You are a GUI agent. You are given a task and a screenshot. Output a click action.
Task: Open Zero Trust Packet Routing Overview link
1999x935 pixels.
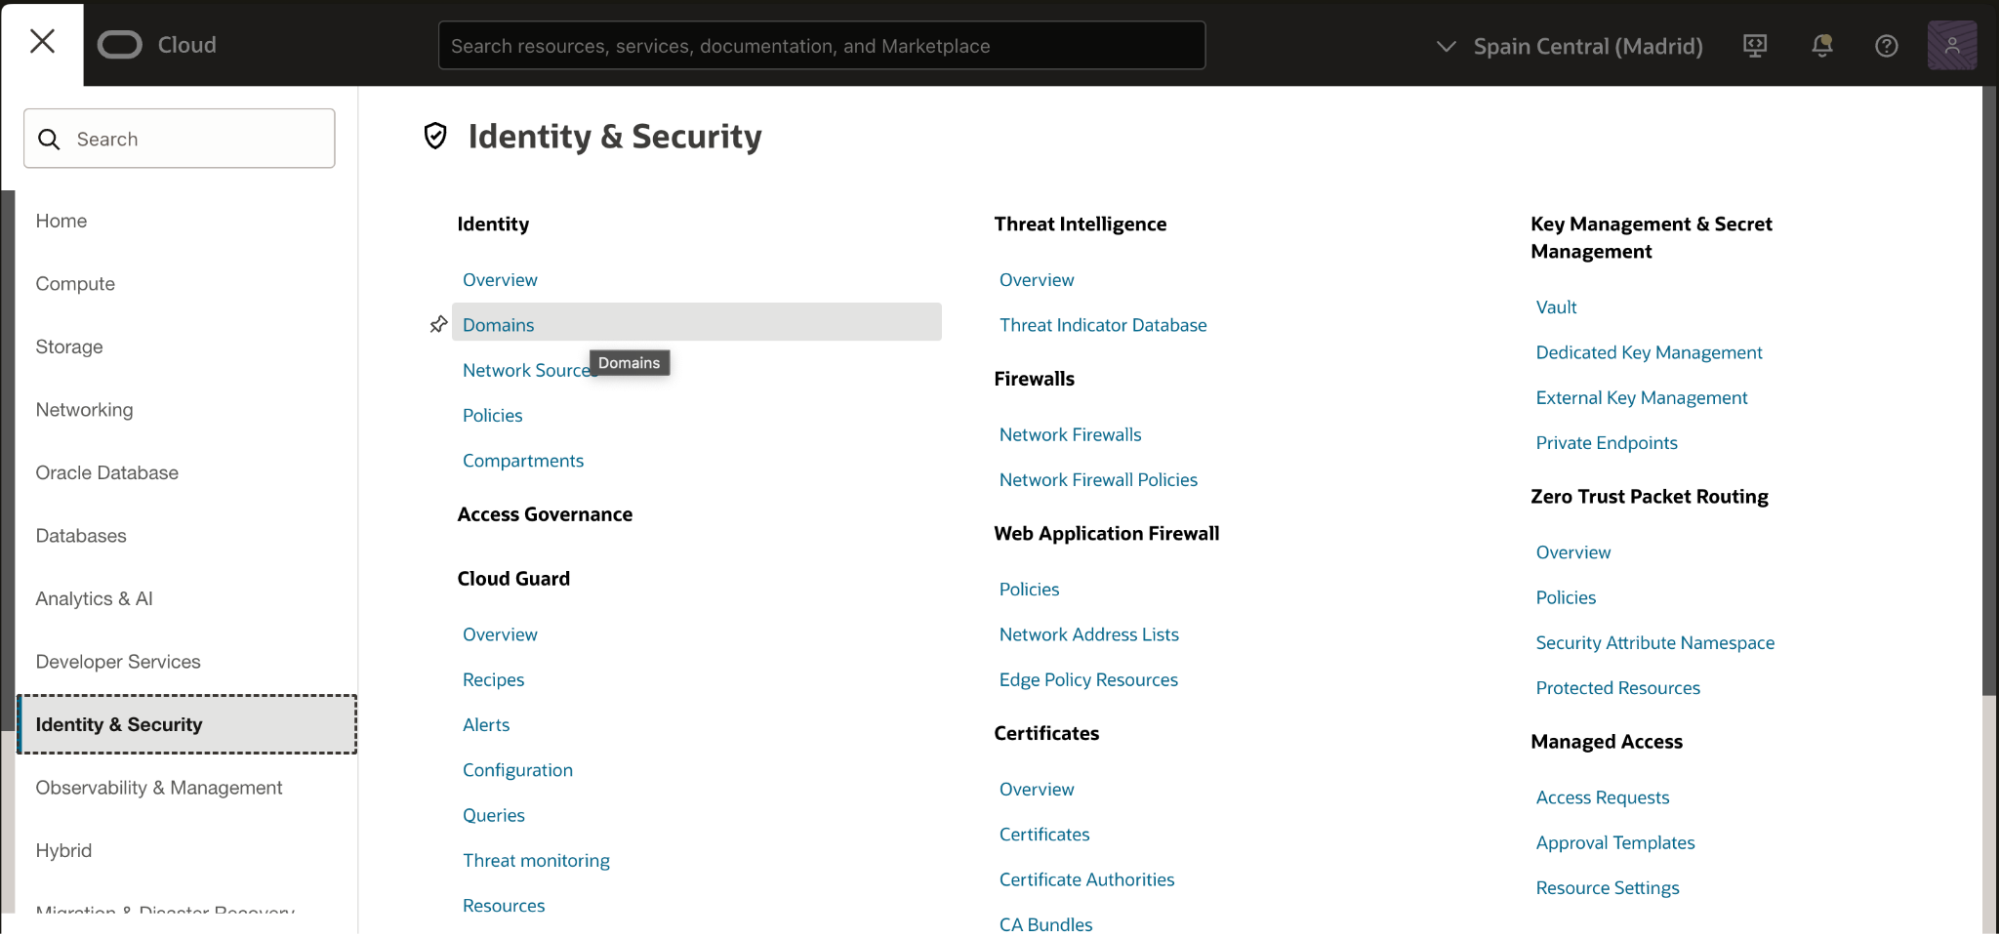click(1574, 553)
